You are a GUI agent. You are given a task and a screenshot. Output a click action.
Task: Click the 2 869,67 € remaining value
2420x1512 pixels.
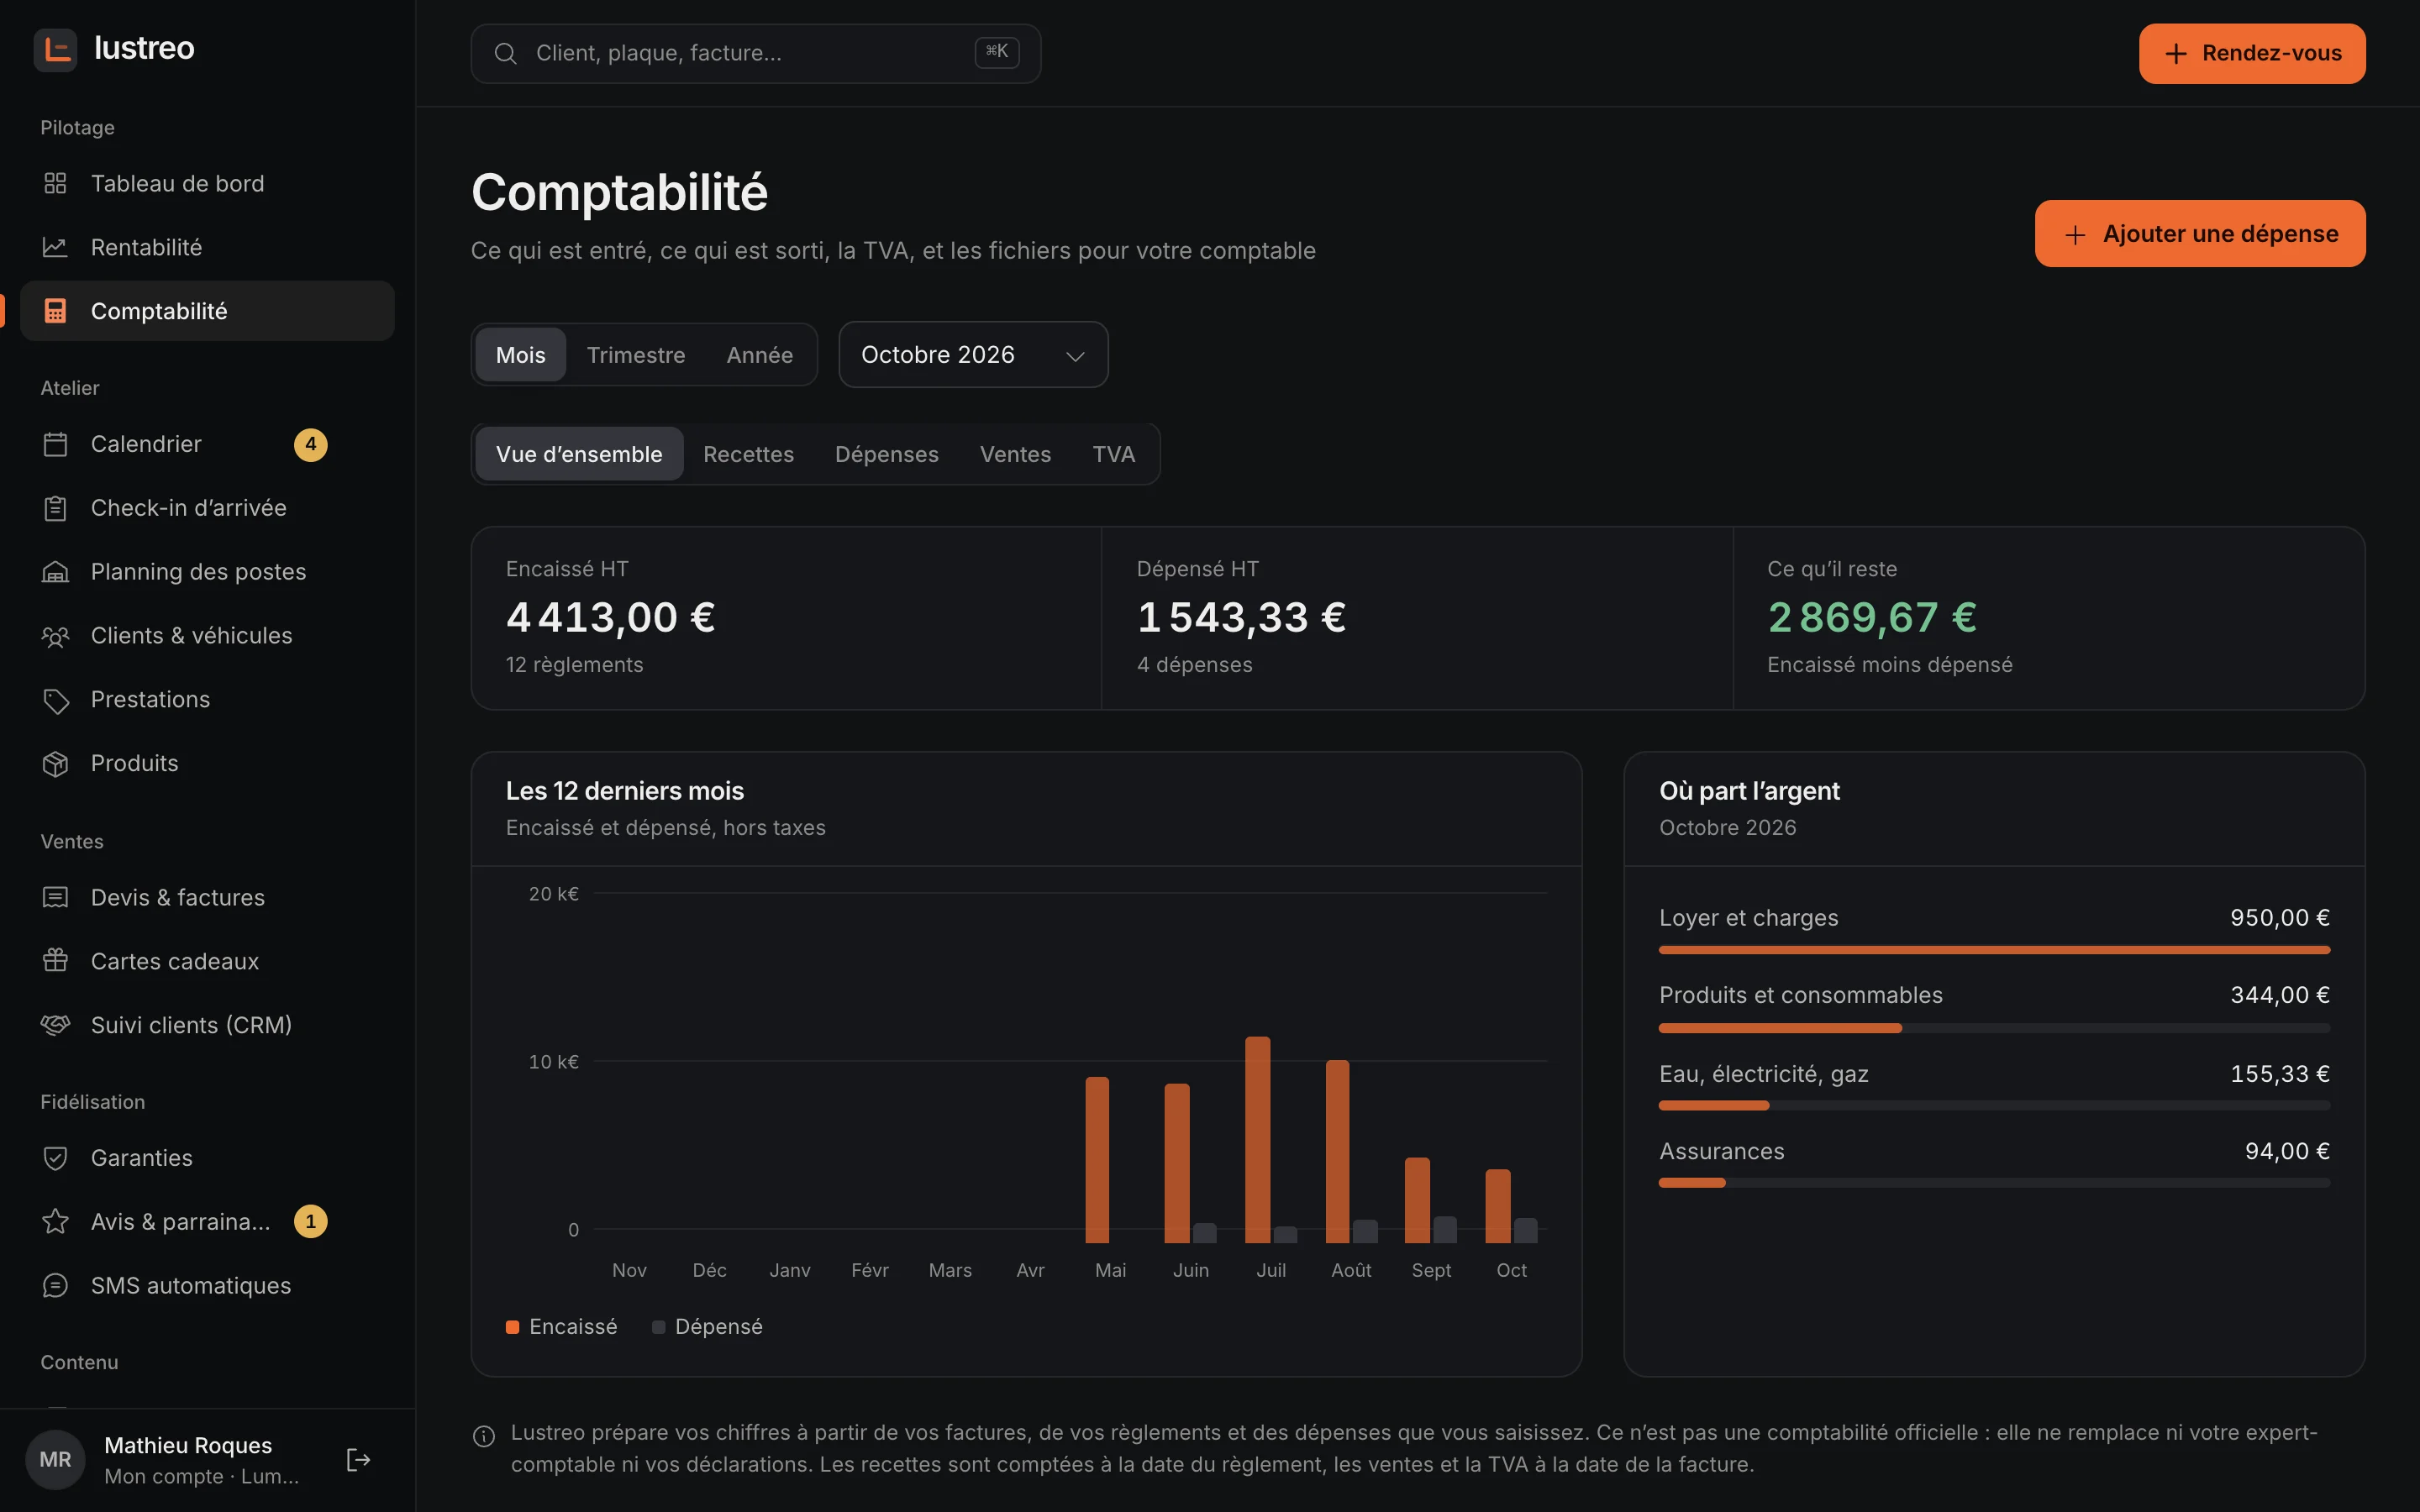pos(1872,617)
